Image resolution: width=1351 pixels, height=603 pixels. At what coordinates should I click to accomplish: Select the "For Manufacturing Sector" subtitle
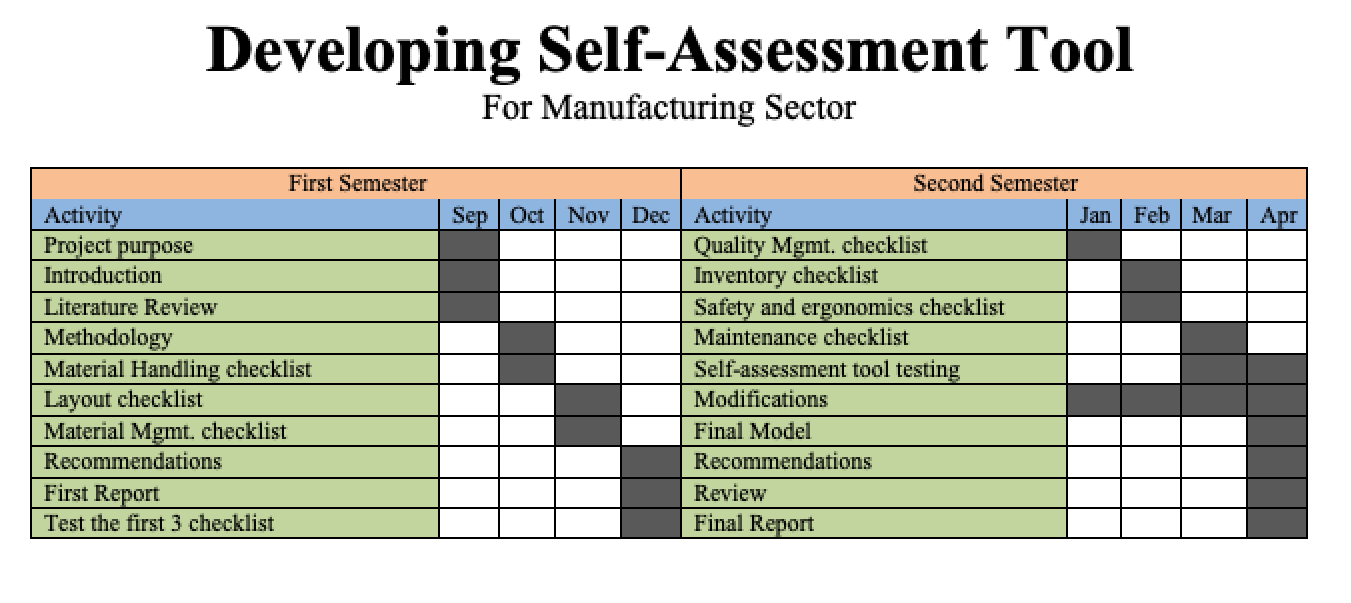click(669, 107)
